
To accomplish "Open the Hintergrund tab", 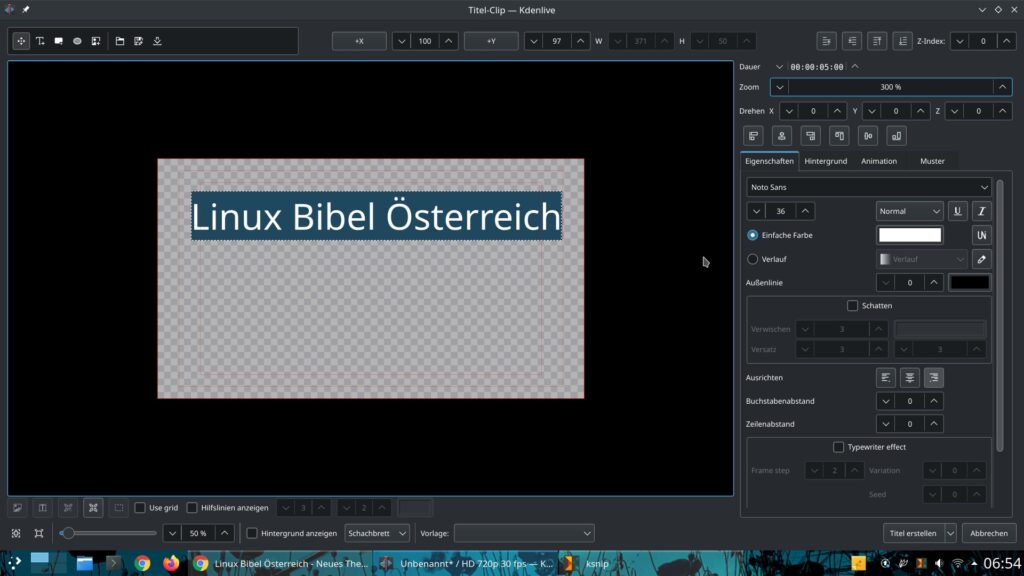I will pyautogui.click(x=825, y=161).
